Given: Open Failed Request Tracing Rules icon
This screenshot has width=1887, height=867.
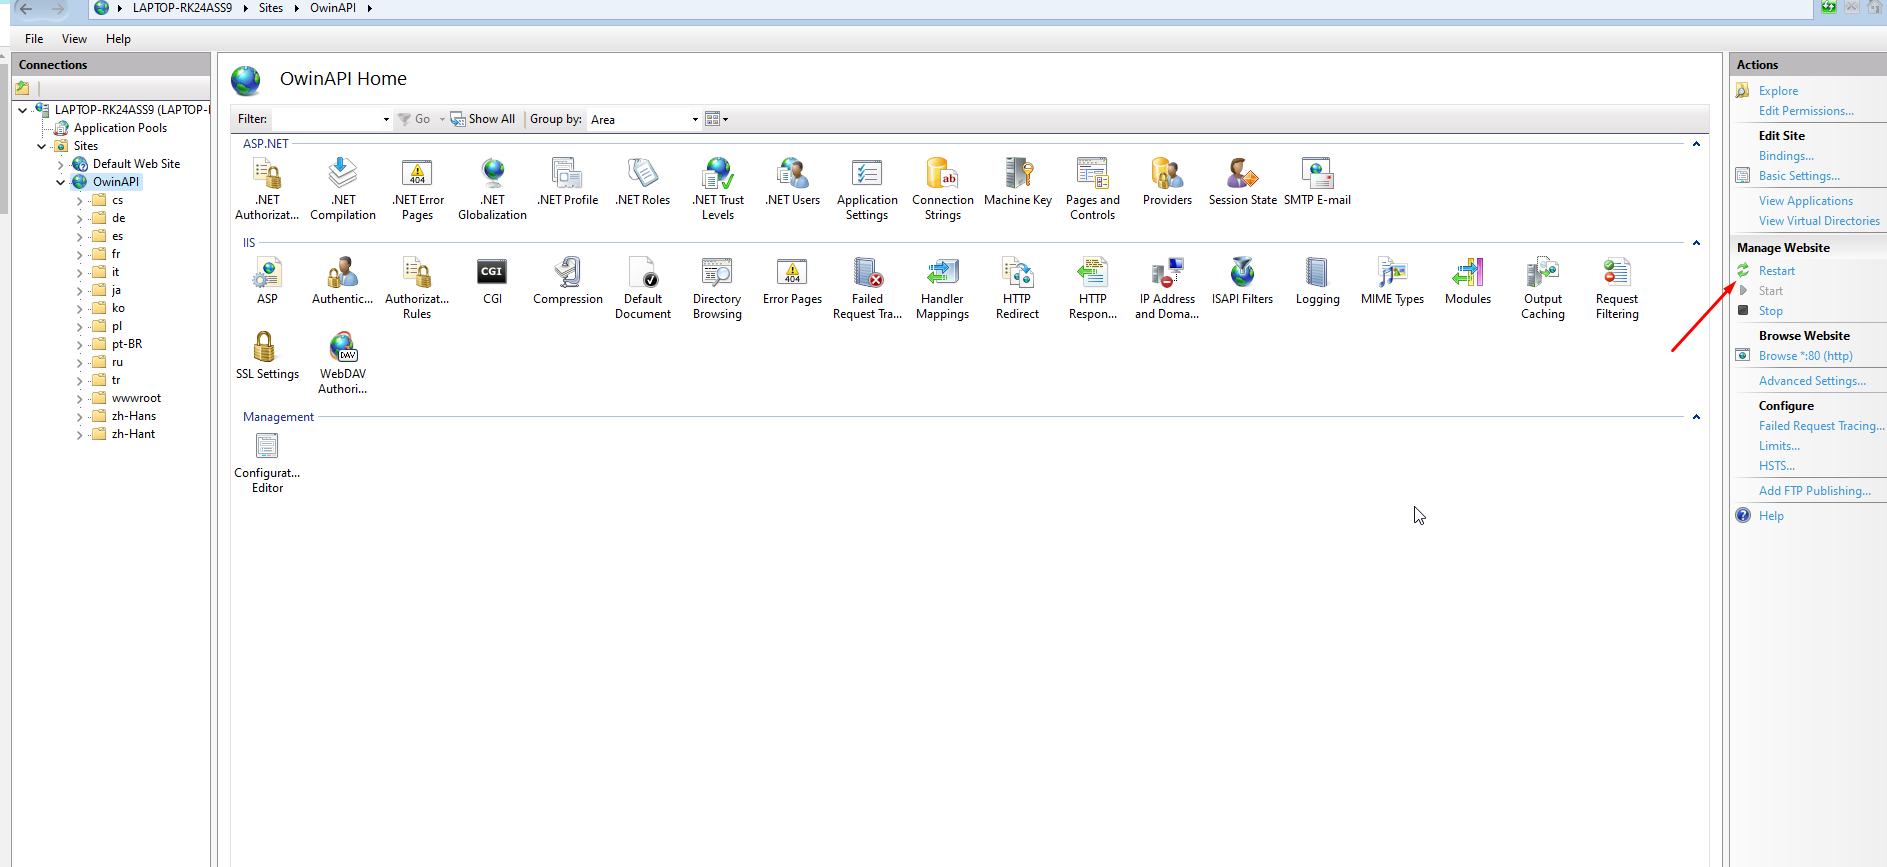Looking at the screenshot, I should 867,288.
